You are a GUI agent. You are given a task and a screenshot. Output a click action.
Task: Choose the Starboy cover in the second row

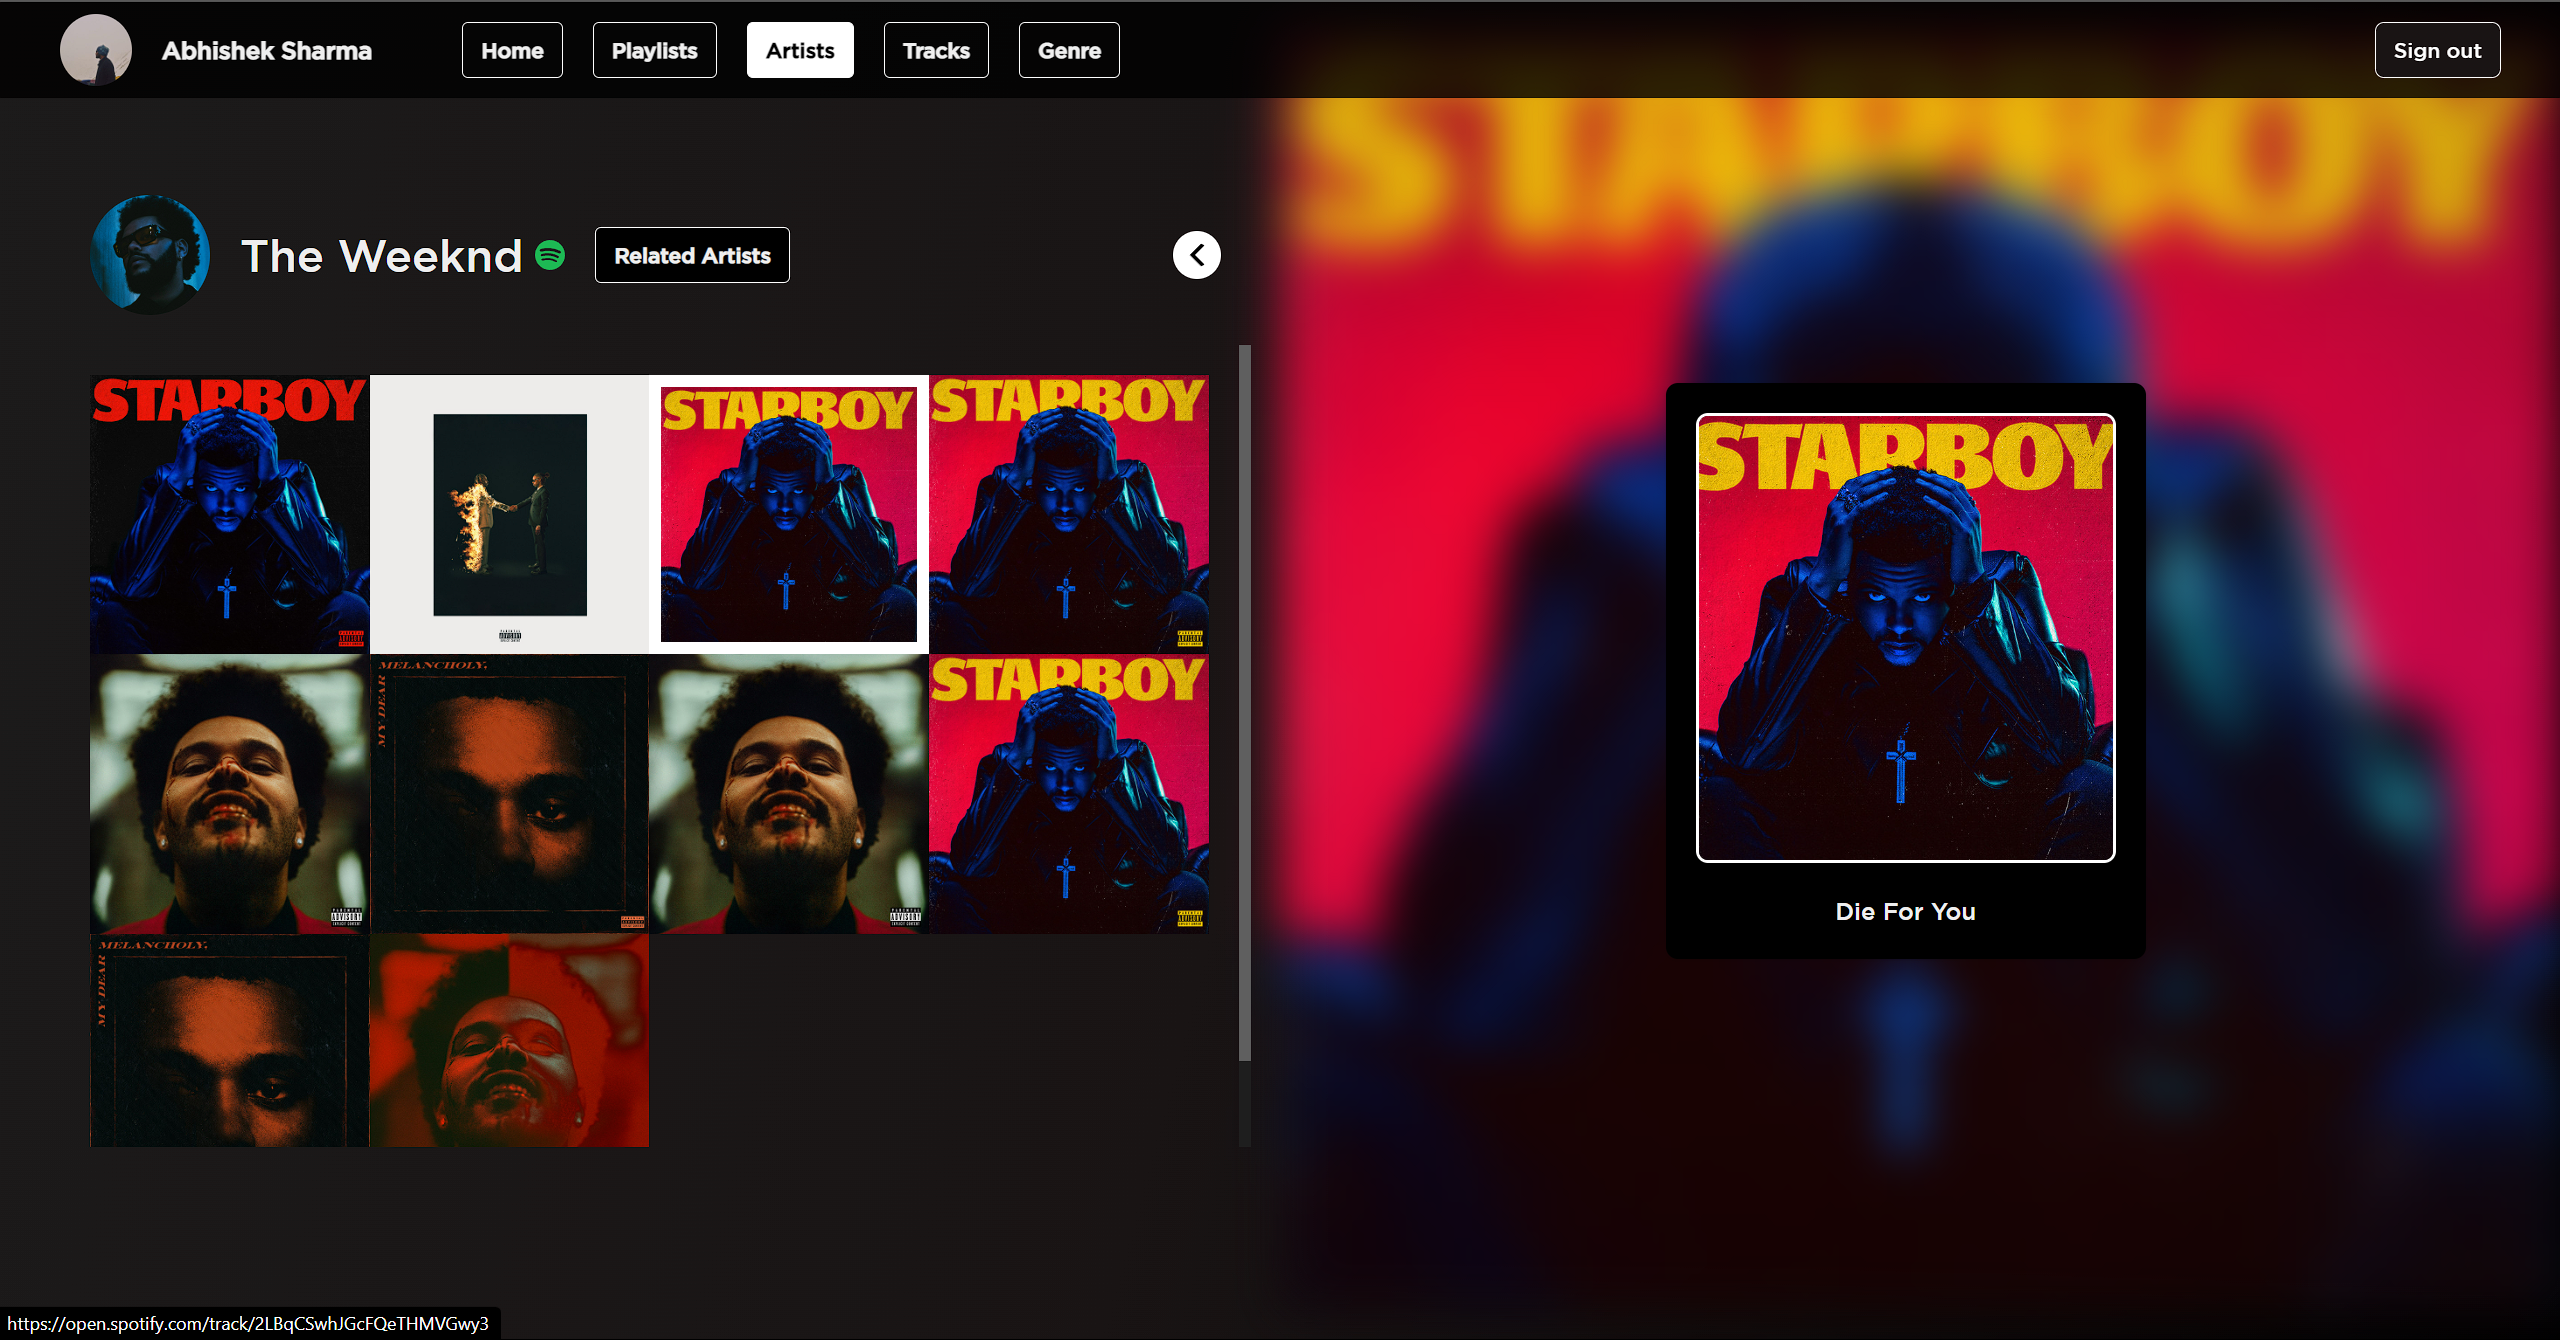1069,794
